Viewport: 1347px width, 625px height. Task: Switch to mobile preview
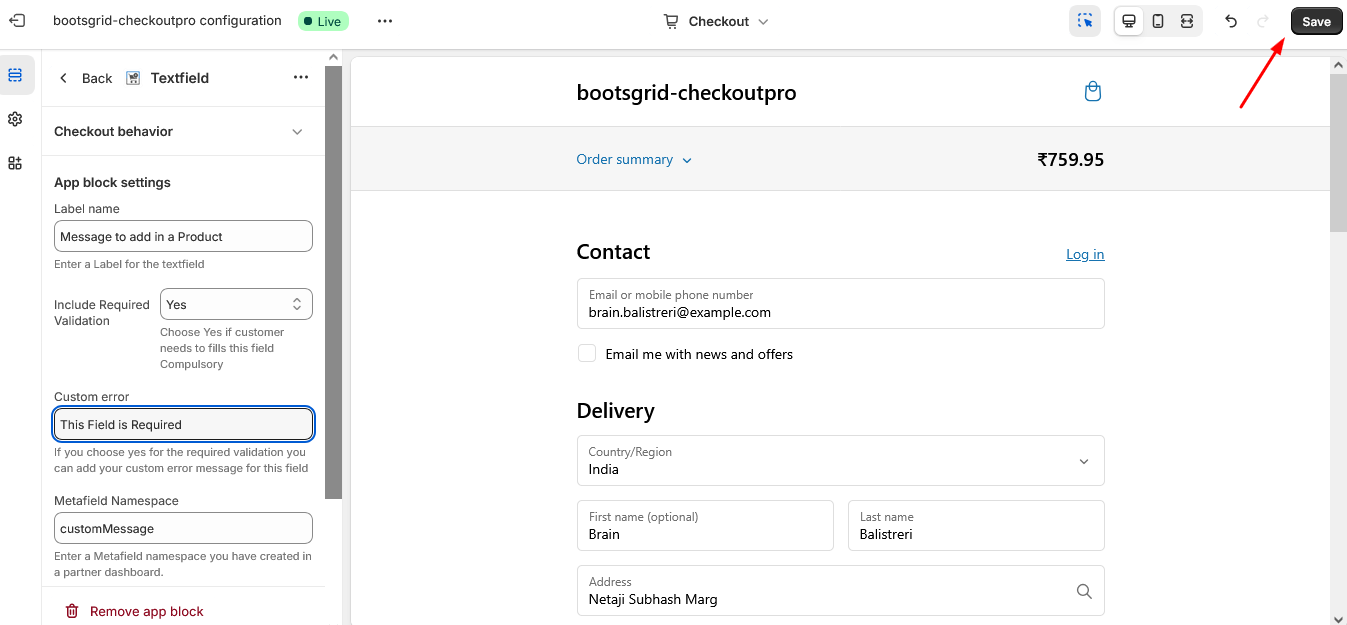(1158, 21)
